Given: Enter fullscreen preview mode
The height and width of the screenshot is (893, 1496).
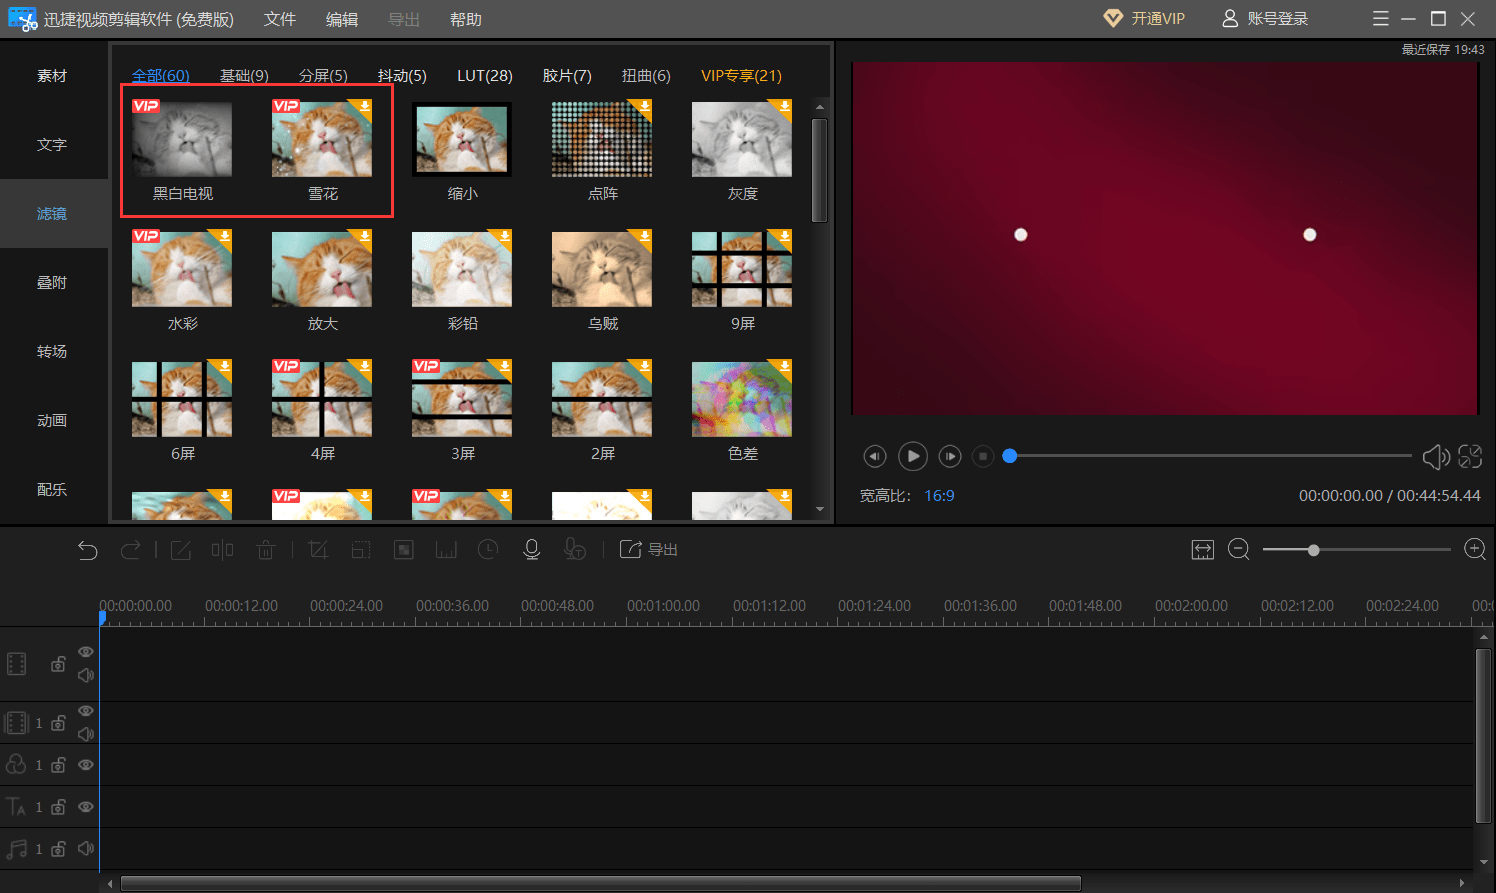Looking at the screenshot, I should pos(1470,456).
